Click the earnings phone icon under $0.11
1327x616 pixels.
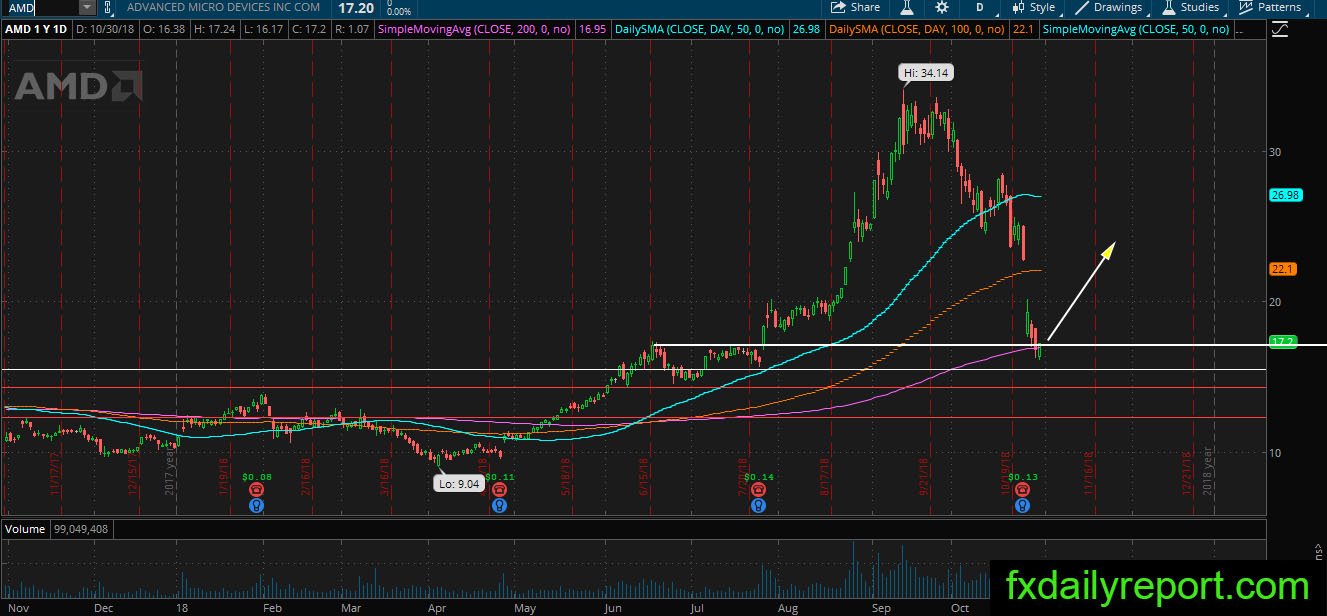[499, 490]
